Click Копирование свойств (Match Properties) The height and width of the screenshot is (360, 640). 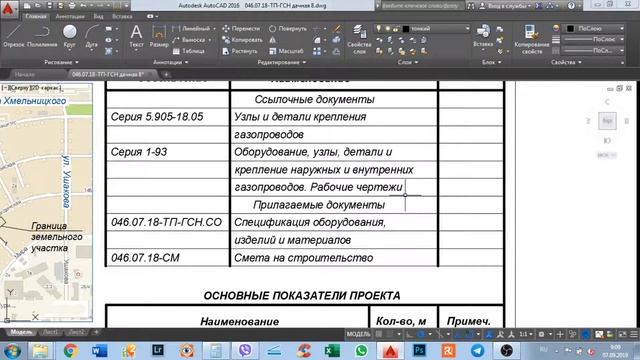(x=531, y=39)
